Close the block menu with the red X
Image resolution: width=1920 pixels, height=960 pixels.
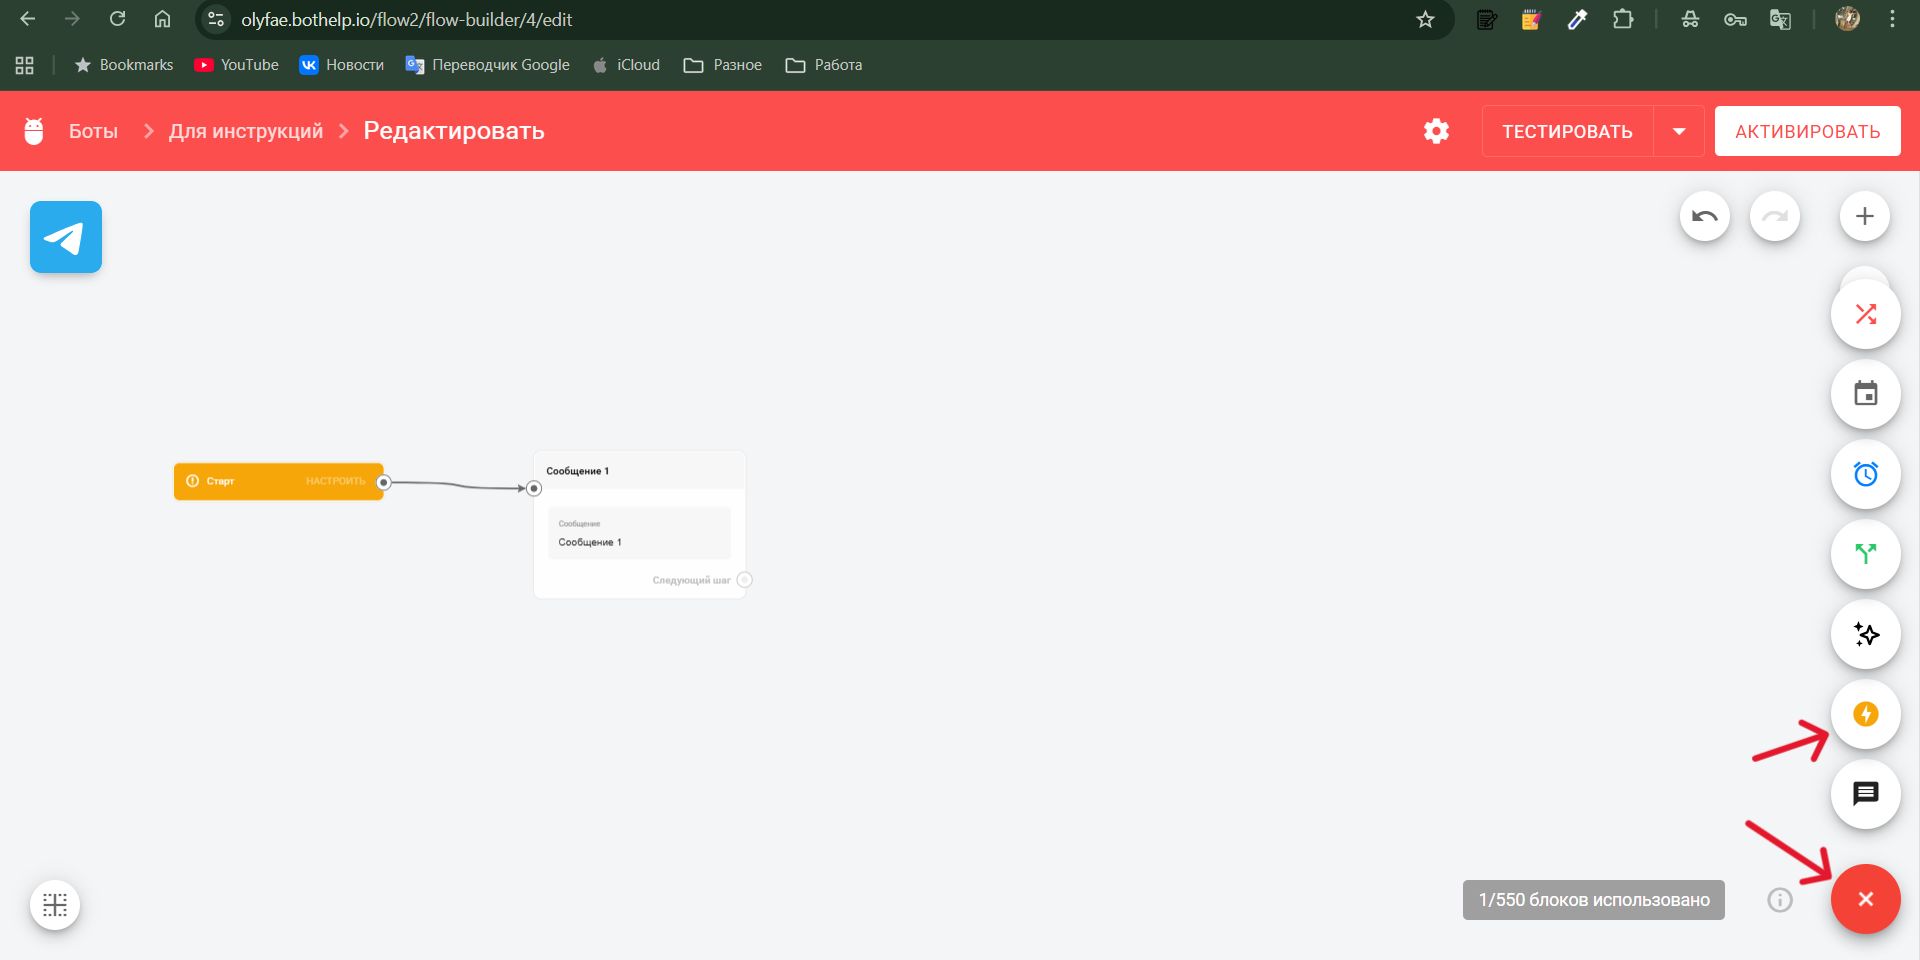(1866, 899)
